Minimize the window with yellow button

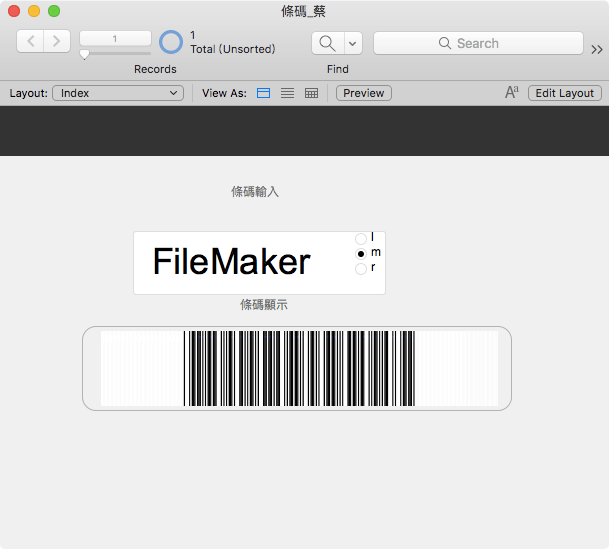point(34,11)
